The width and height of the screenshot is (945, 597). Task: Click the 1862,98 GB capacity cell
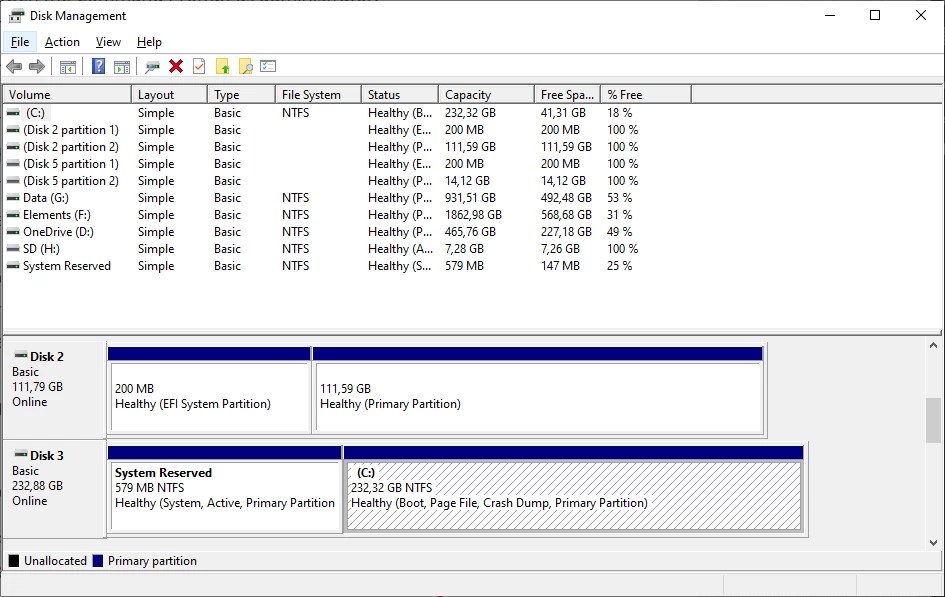pos(473,214)
